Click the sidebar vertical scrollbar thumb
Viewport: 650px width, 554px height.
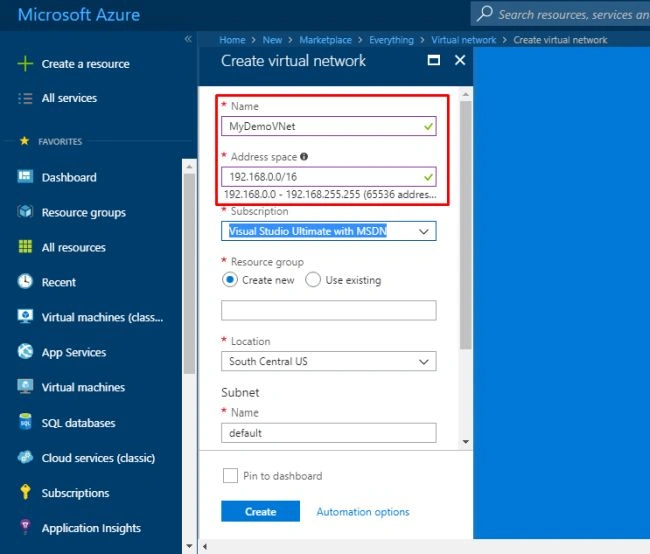(189, 274)
